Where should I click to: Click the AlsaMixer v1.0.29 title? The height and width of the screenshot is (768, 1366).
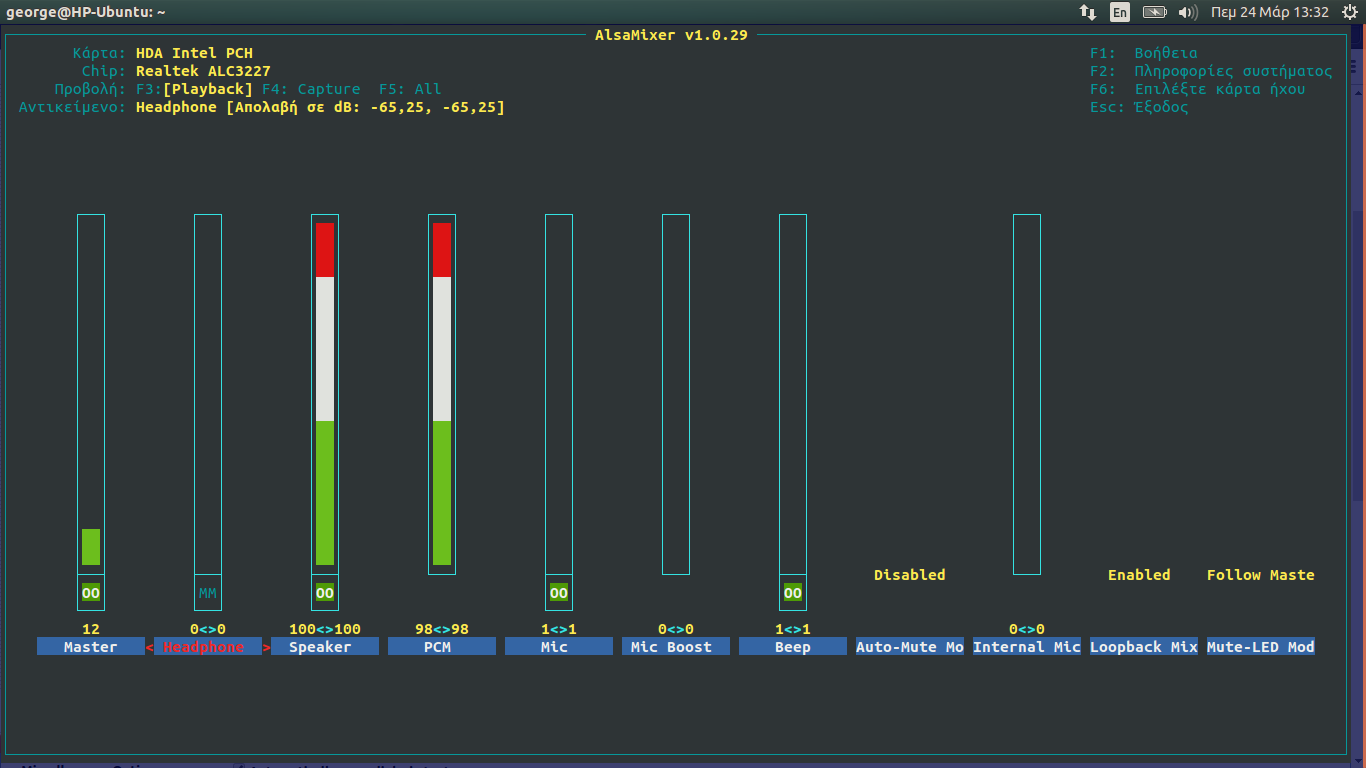[x=671, y=35]
